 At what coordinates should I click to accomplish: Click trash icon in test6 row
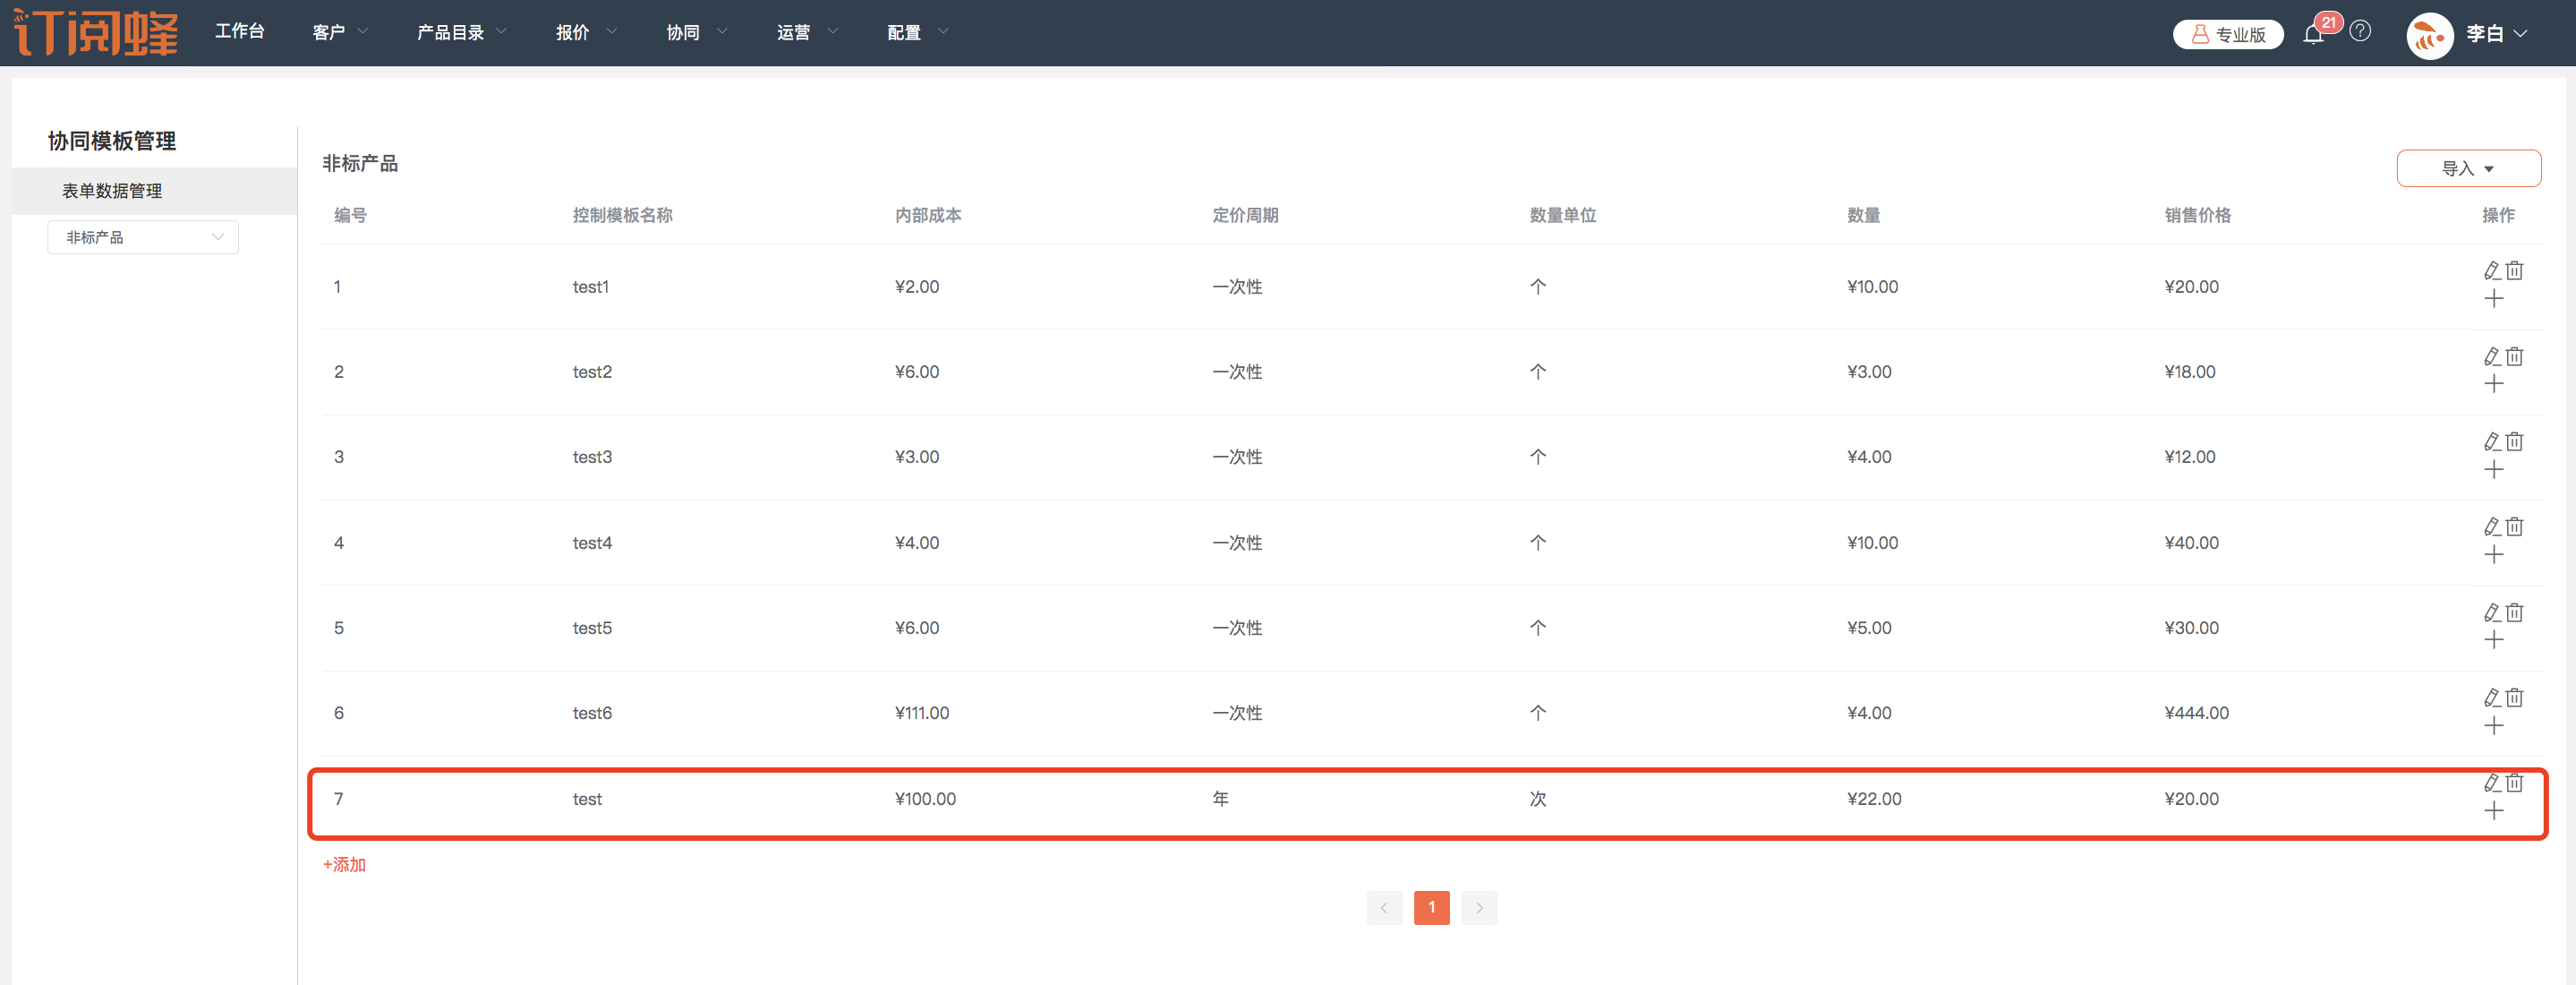point(2514,698)
